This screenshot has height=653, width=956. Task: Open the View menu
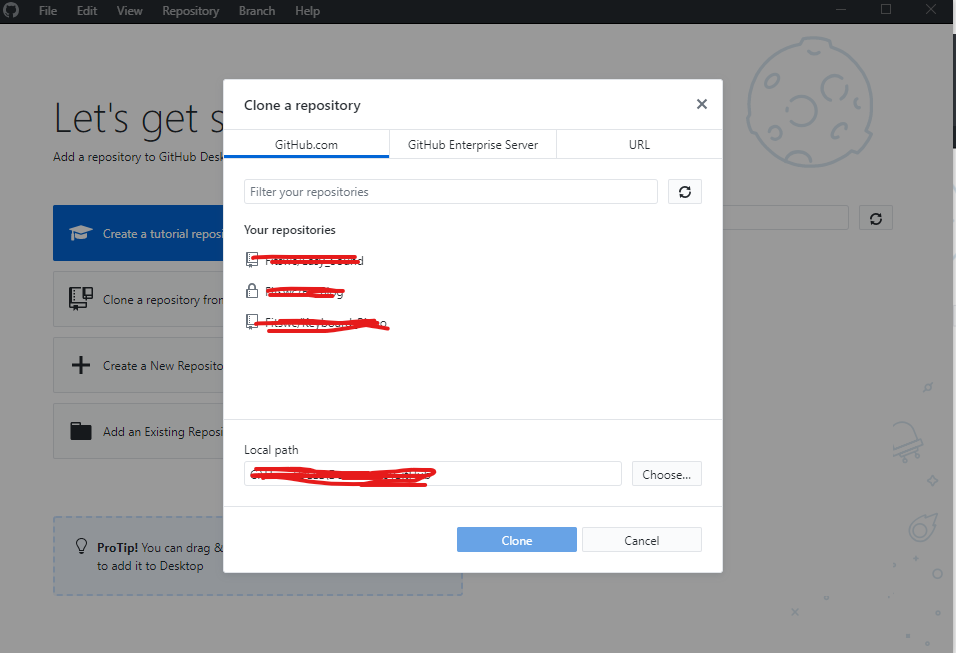pyautogui.click(x=129, y=11)
